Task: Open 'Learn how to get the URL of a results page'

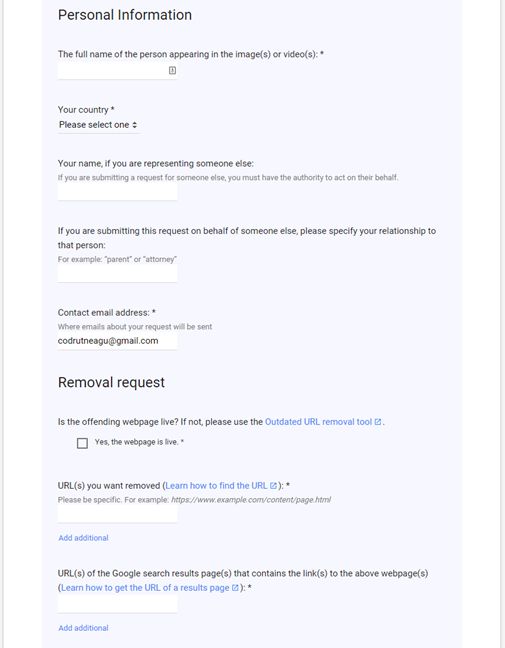Action: point(145,588)
